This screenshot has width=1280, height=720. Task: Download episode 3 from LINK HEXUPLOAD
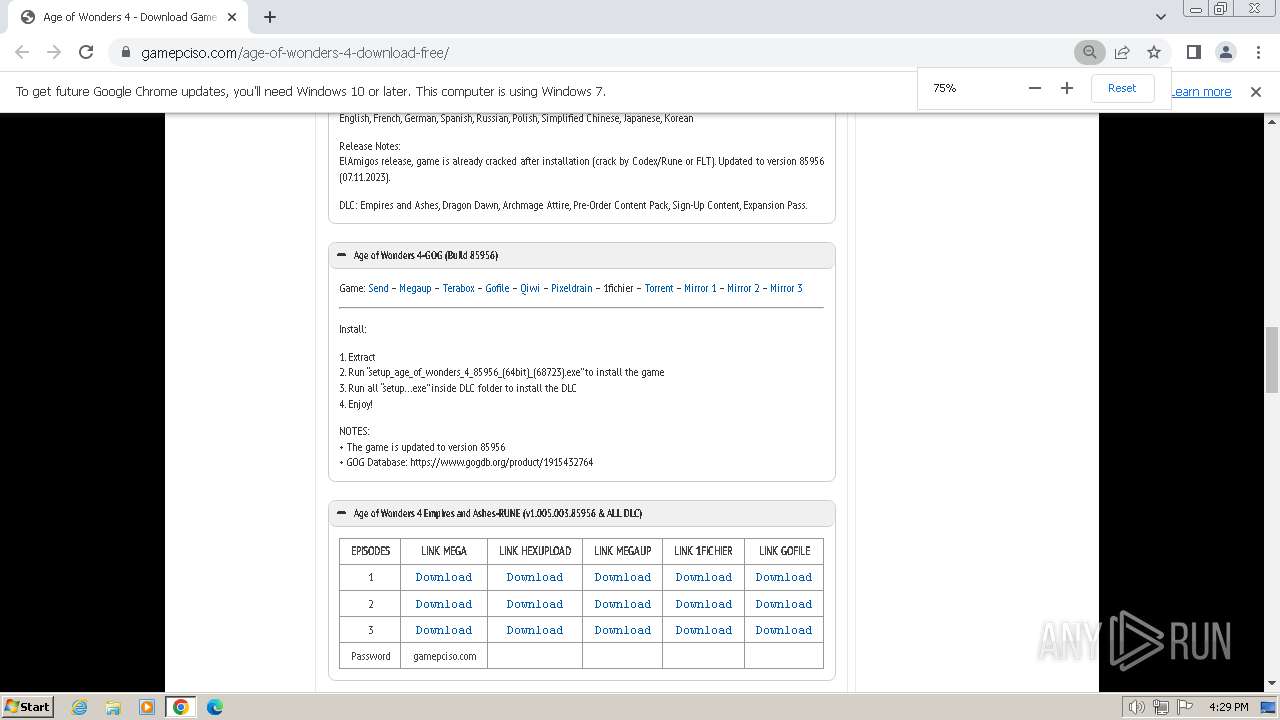[535, 630]
